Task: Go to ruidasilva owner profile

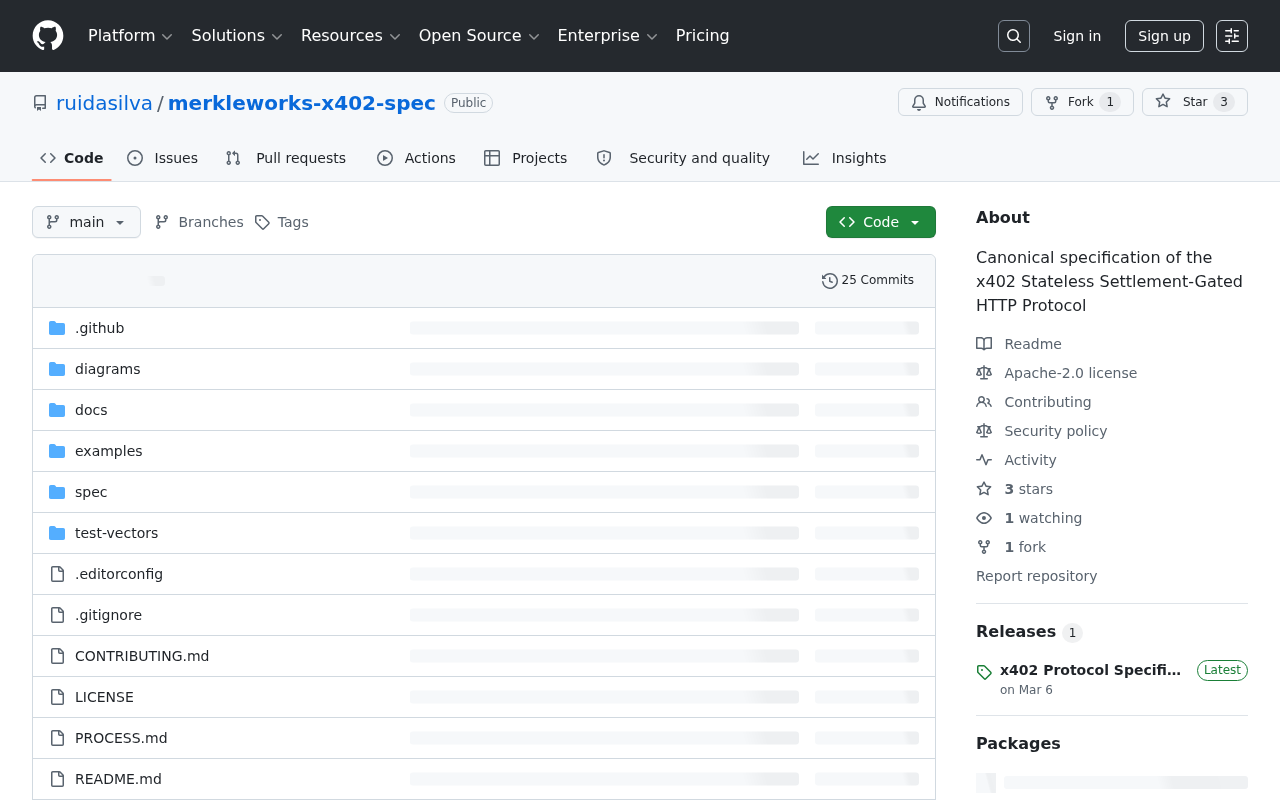Action: click(x=104, y=103)
